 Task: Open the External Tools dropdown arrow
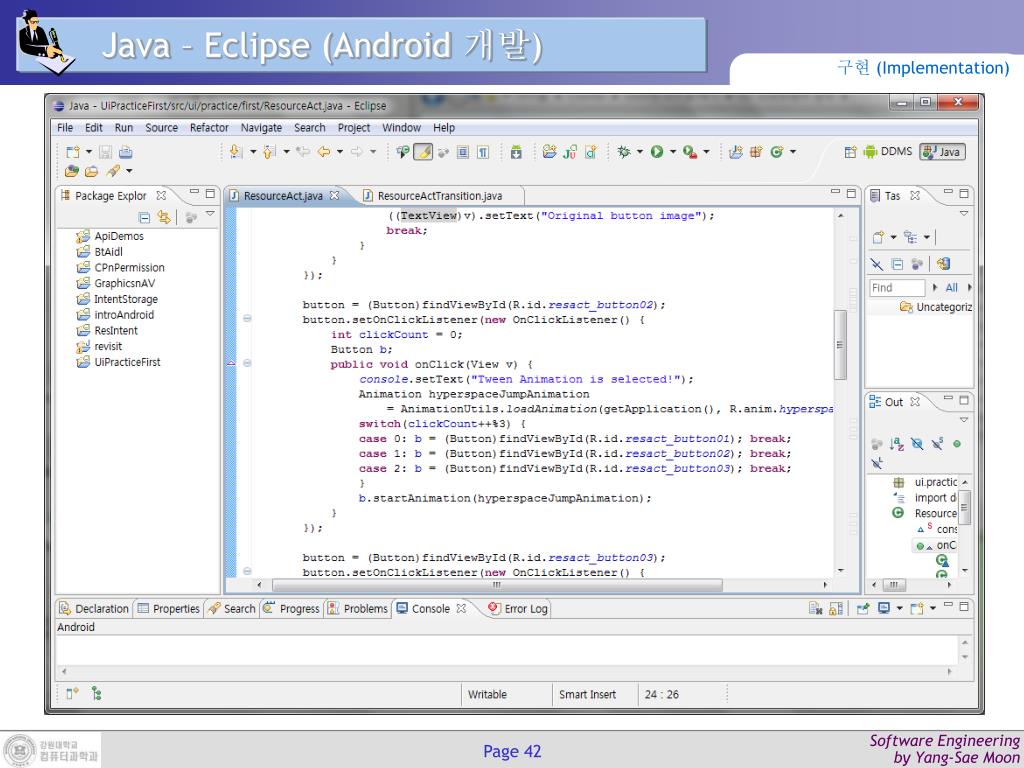point(706,152)
